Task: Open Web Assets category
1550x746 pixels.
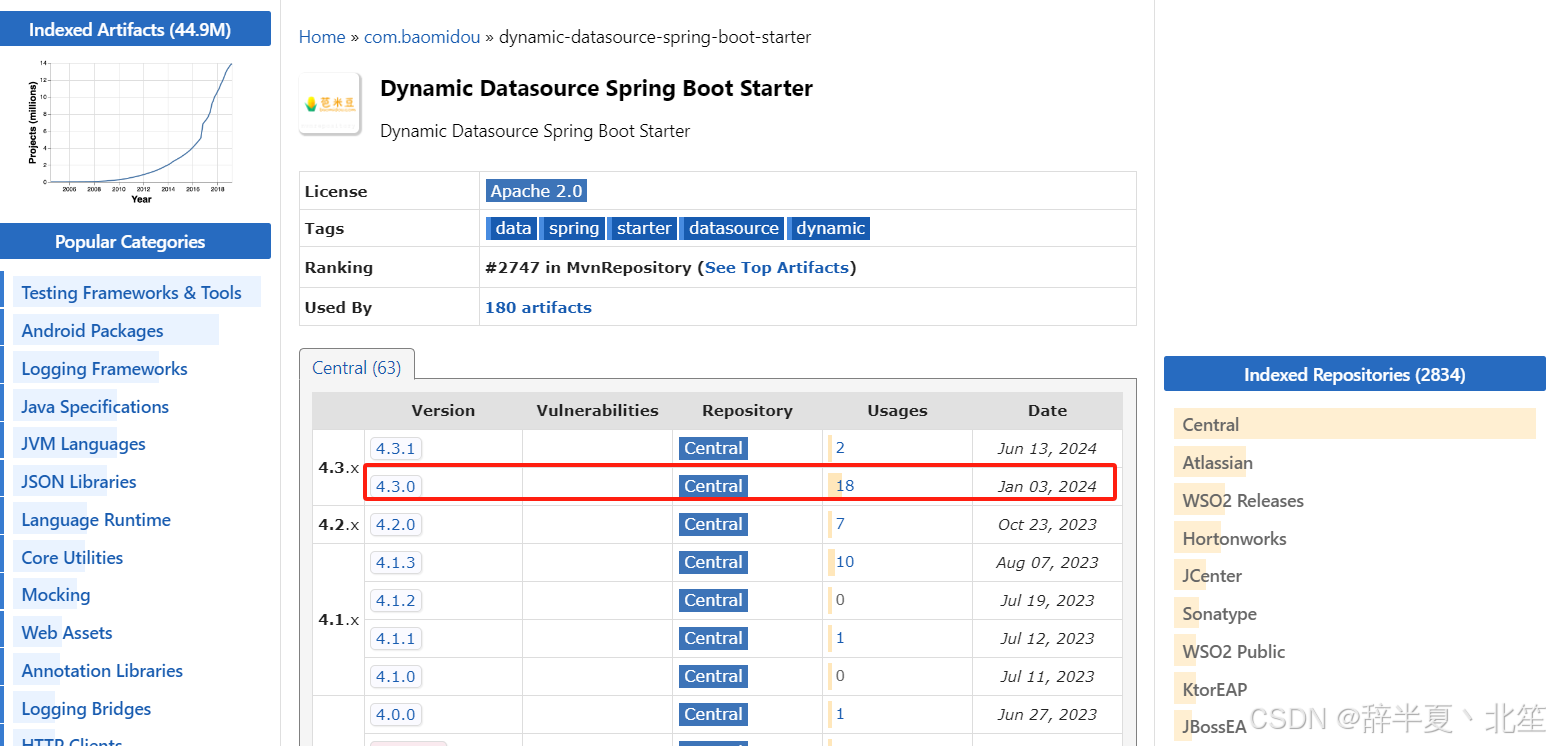Action: [67, 633]
